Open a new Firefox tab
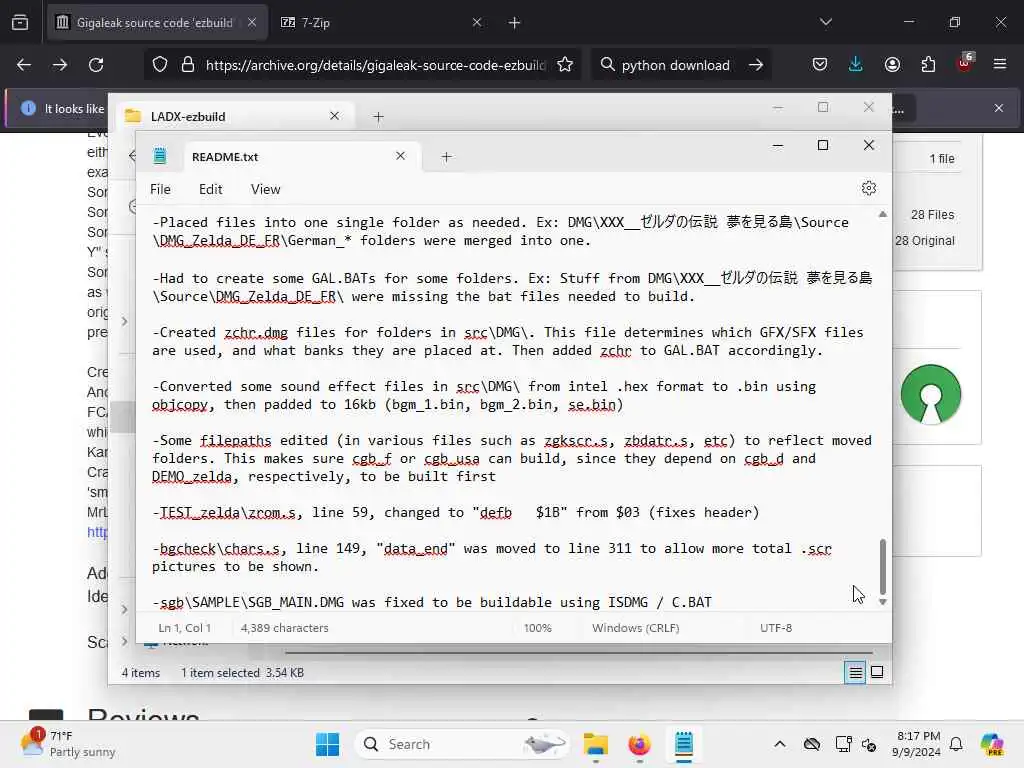This screenshot has height=768, width=1024. [514, 23]
